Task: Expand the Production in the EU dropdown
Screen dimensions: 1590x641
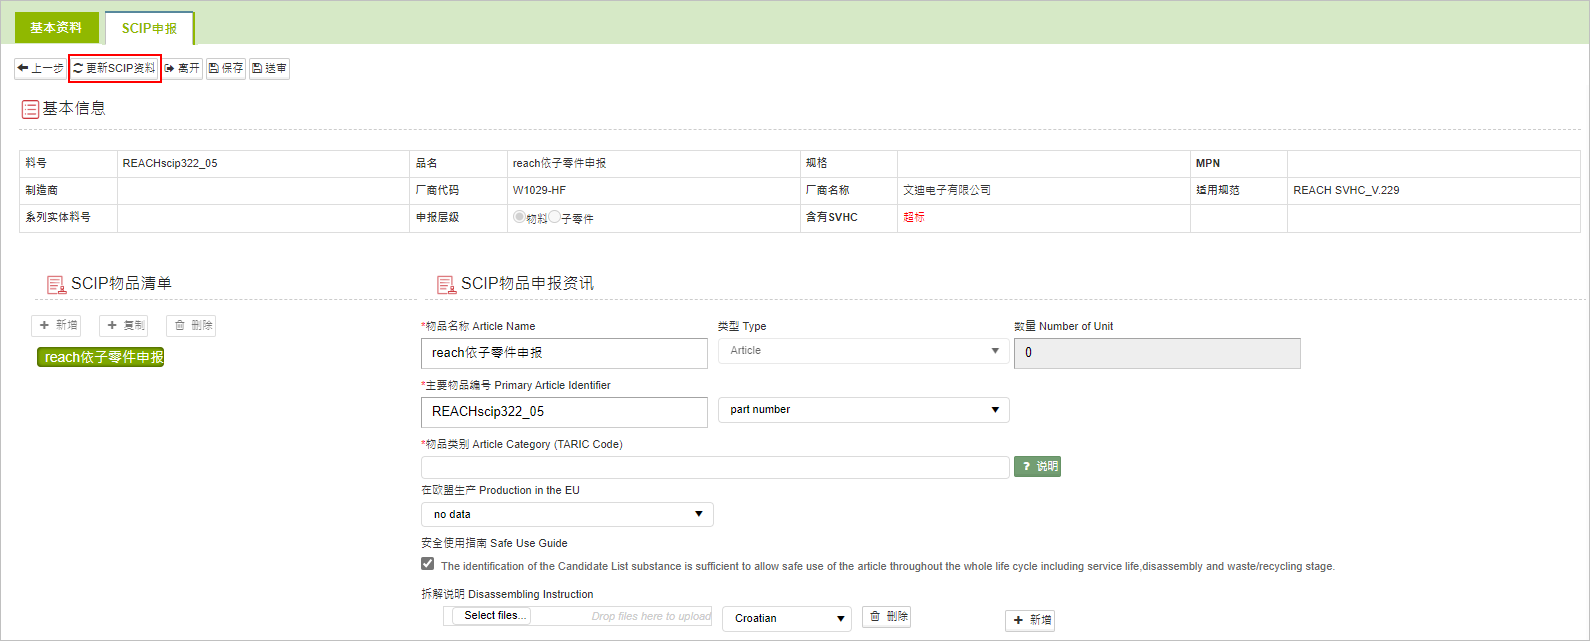Action: pyautogui.click(x=567, y=514)
